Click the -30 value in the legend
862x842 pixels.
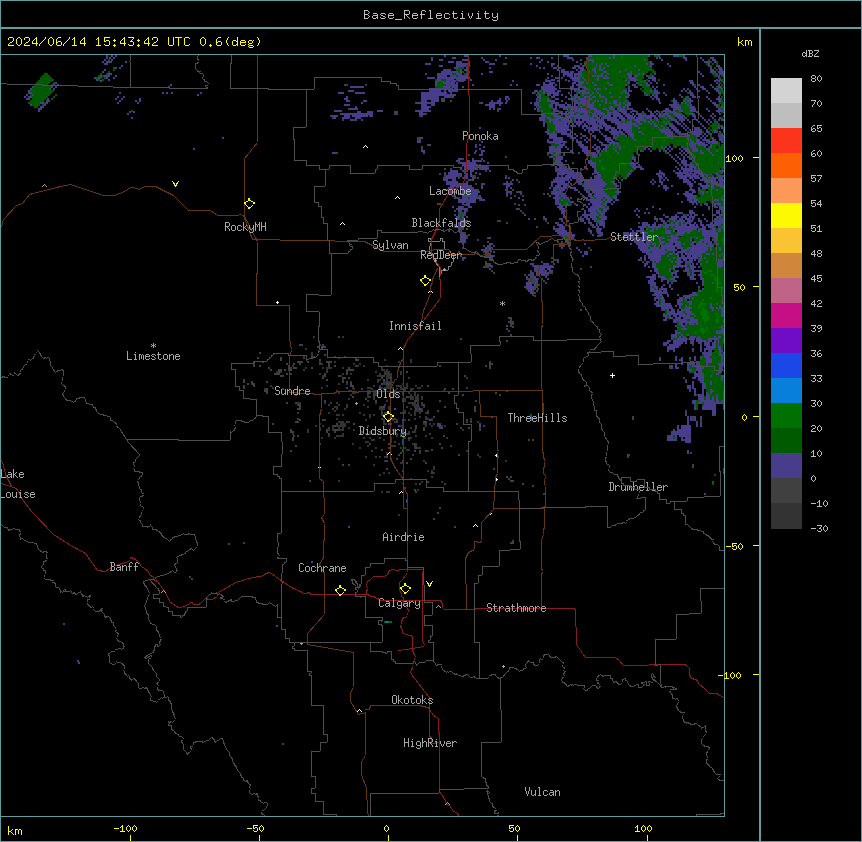[x=819, y=528]
